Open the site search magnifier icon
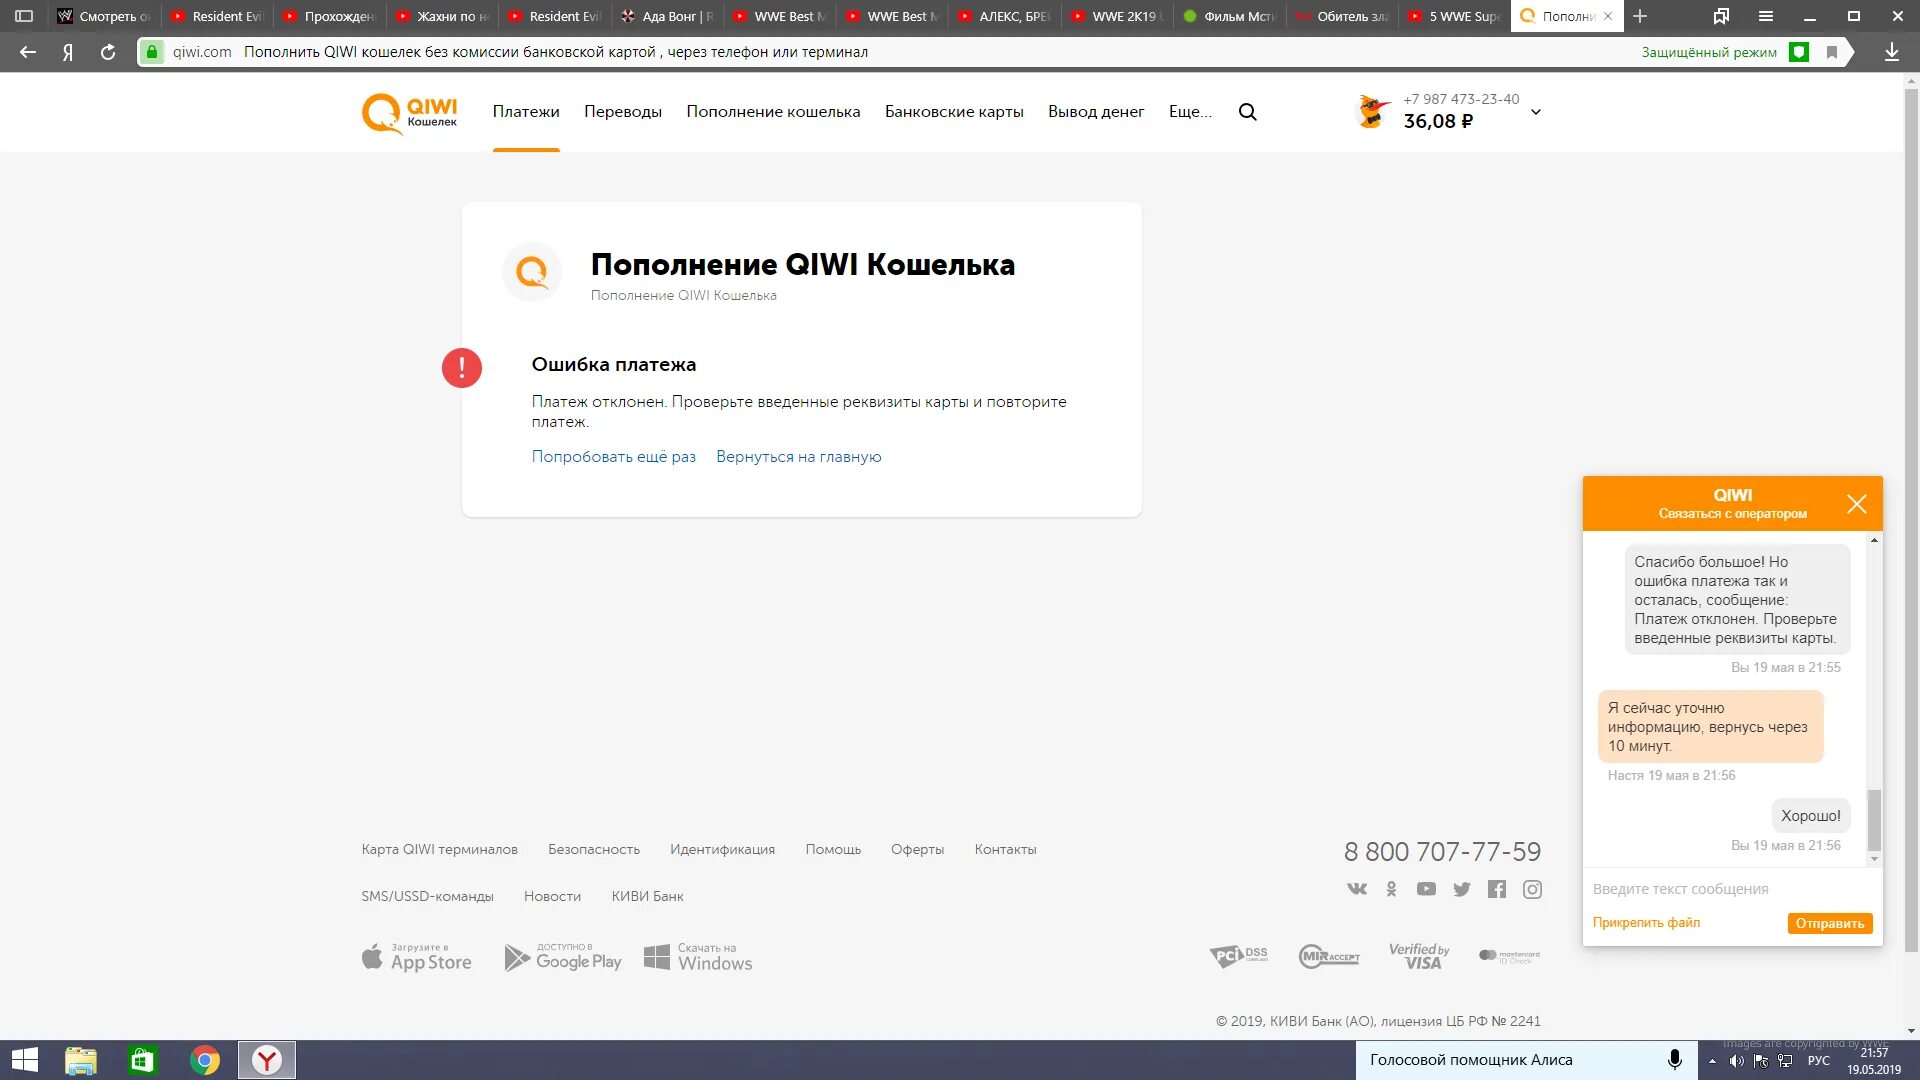1920x1080 pixels. [1247, 112]
